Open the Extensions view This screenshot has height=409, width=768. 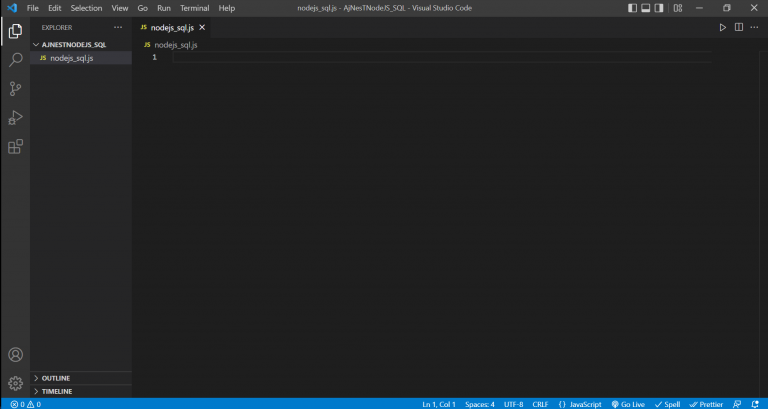coord(15,147)
